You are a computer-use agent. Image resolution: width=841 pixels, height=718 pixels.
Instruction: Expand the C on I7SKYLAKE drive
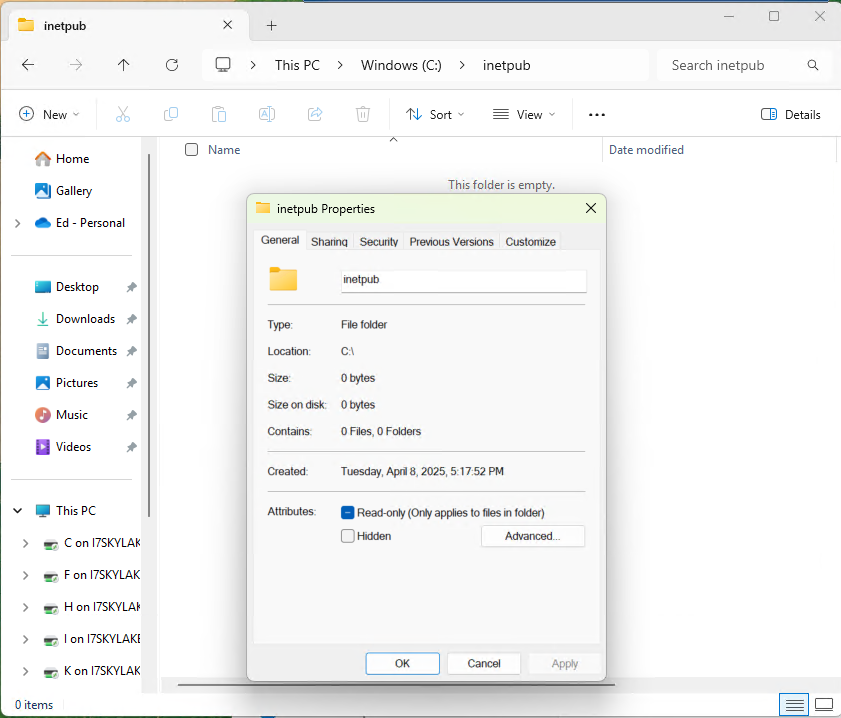tap(25, 543)
